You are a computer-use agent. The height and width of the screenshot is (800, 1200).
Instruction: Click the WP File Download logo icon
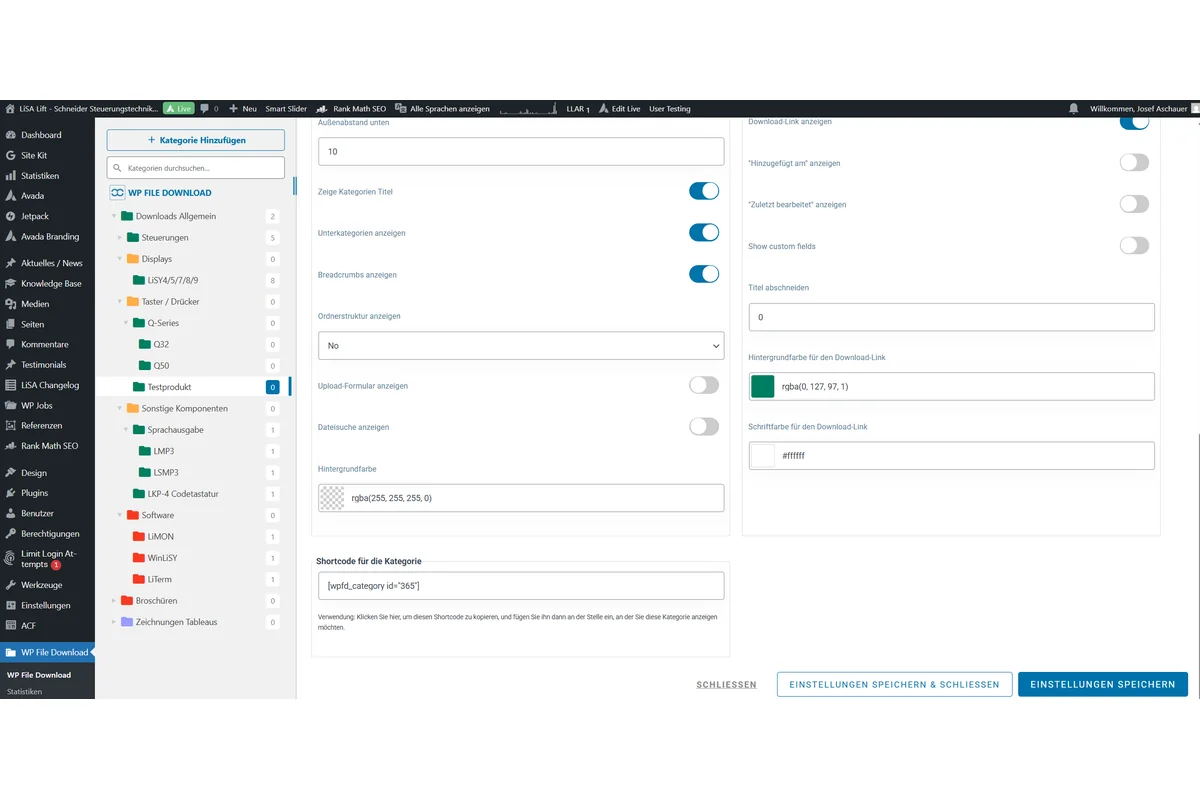118,193
